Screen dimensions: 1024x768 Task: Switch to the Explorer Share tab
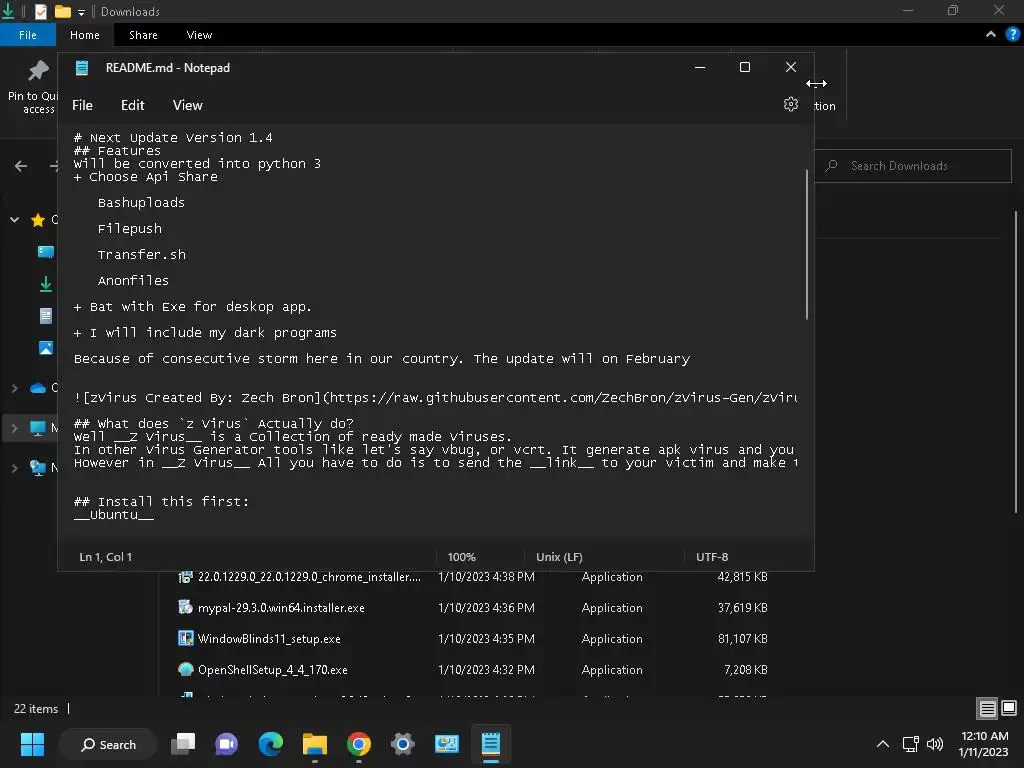click(143, 35)
